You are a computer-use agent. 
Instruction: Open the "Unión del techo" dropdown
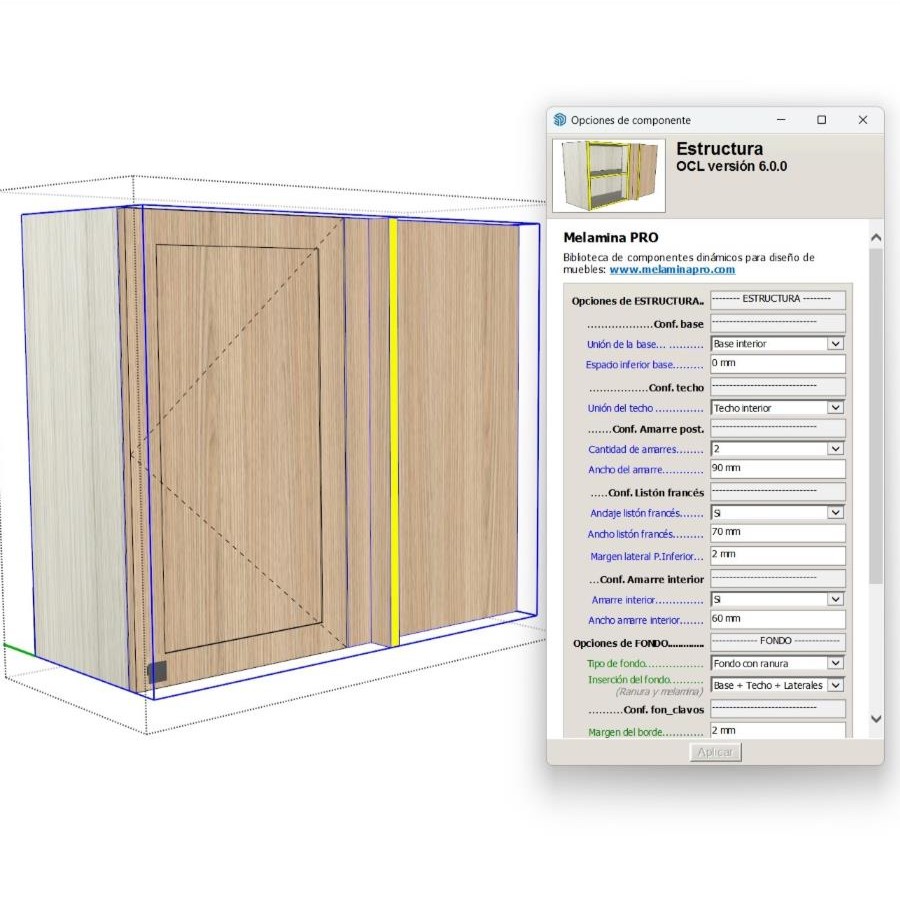[x=836, y=407]
